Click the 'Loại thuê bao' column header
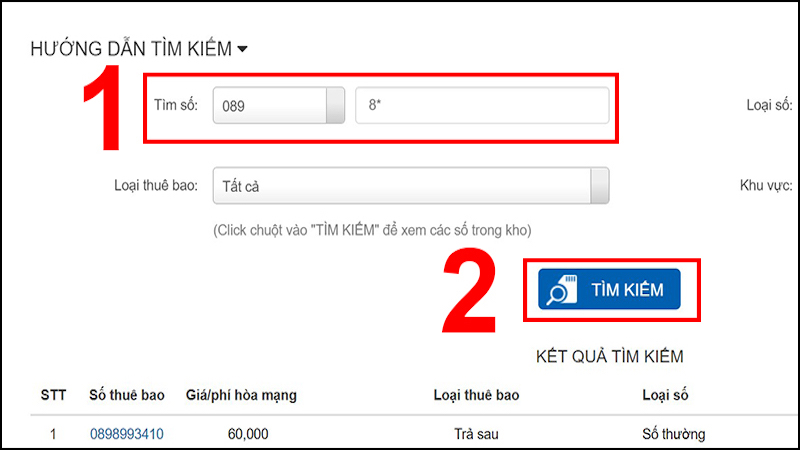Screen dimensions: 800x450 [x=477, y=395]
